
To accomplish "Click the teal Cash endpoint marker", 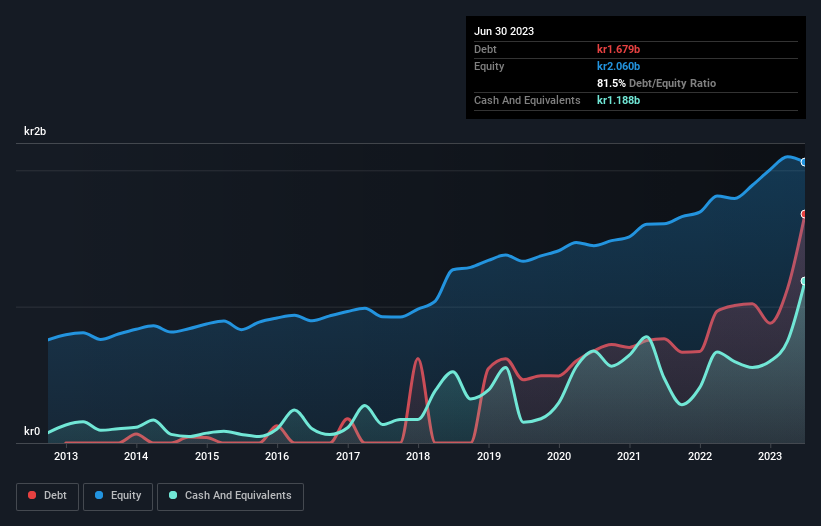I will 804,281.
